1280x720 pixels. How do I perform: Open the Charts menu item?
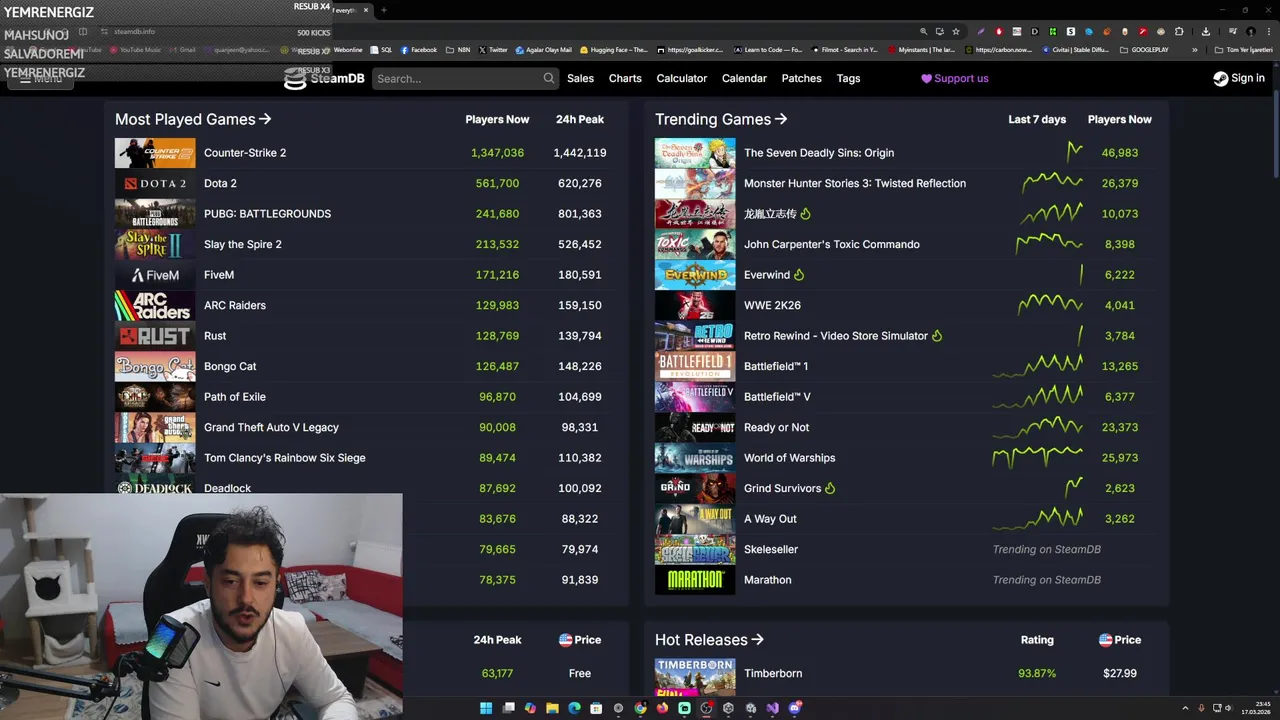(625, 78)
